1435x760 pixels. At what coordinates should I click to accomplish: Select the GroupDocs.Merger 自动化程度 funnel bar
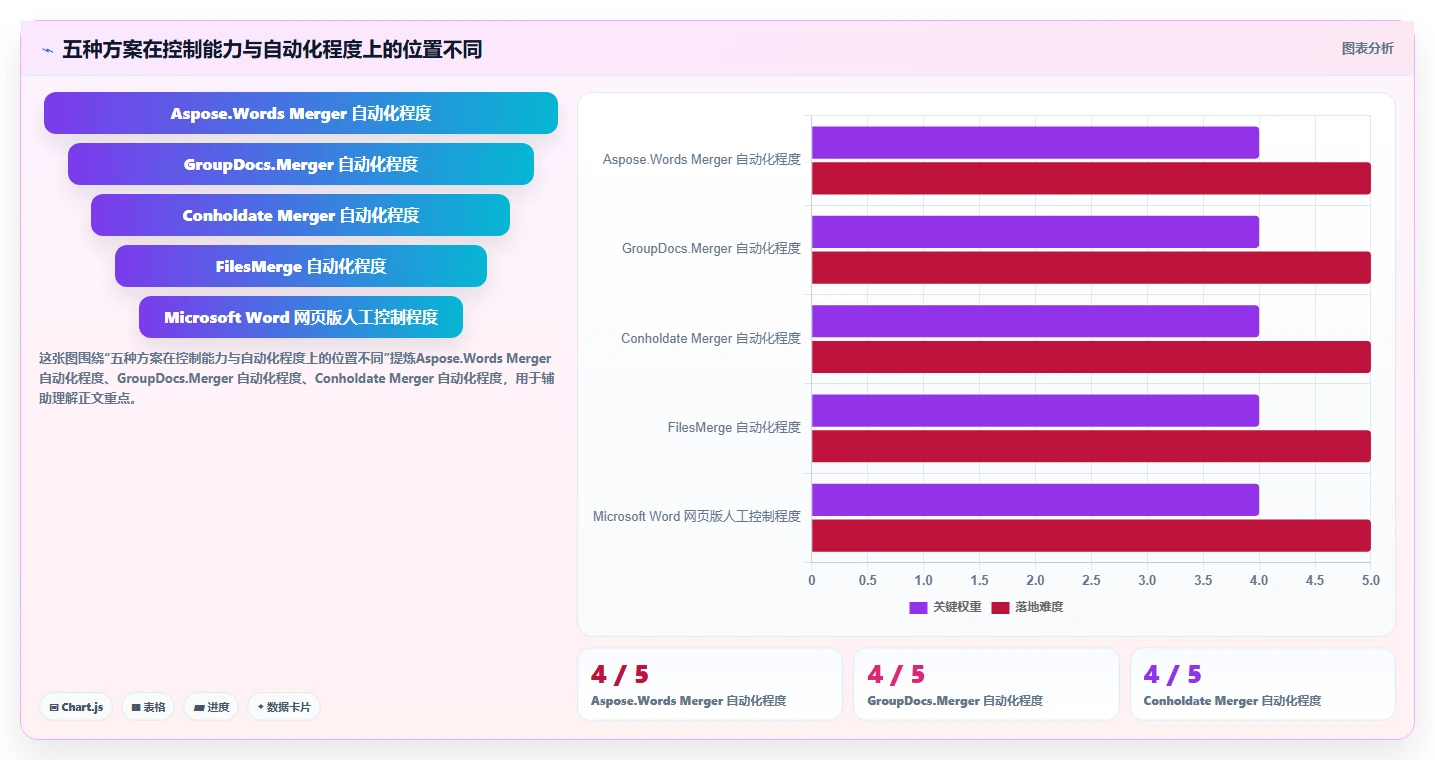pos(301,164)
